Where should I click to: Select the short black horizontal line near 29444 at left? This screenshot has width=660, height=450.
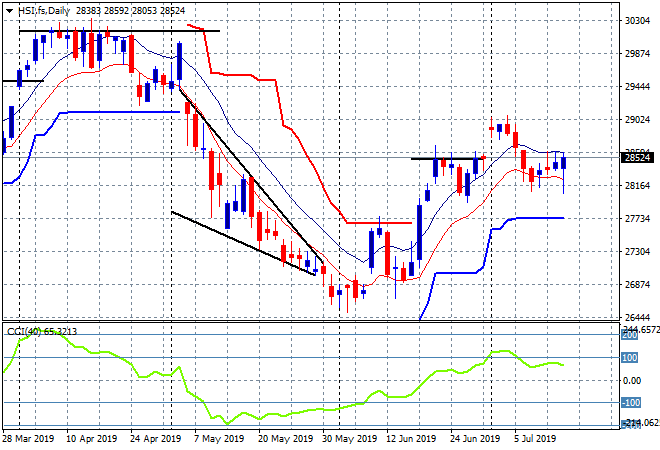pos(23,80)
